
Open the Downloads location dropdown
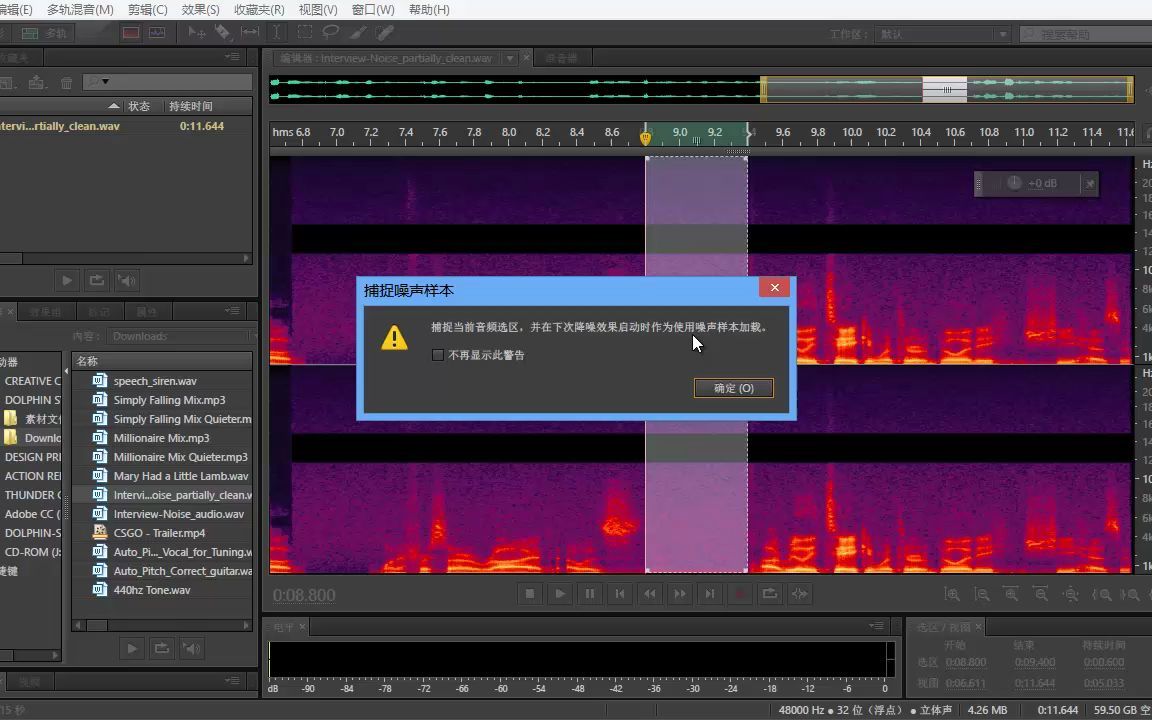[x=181, y=336]
